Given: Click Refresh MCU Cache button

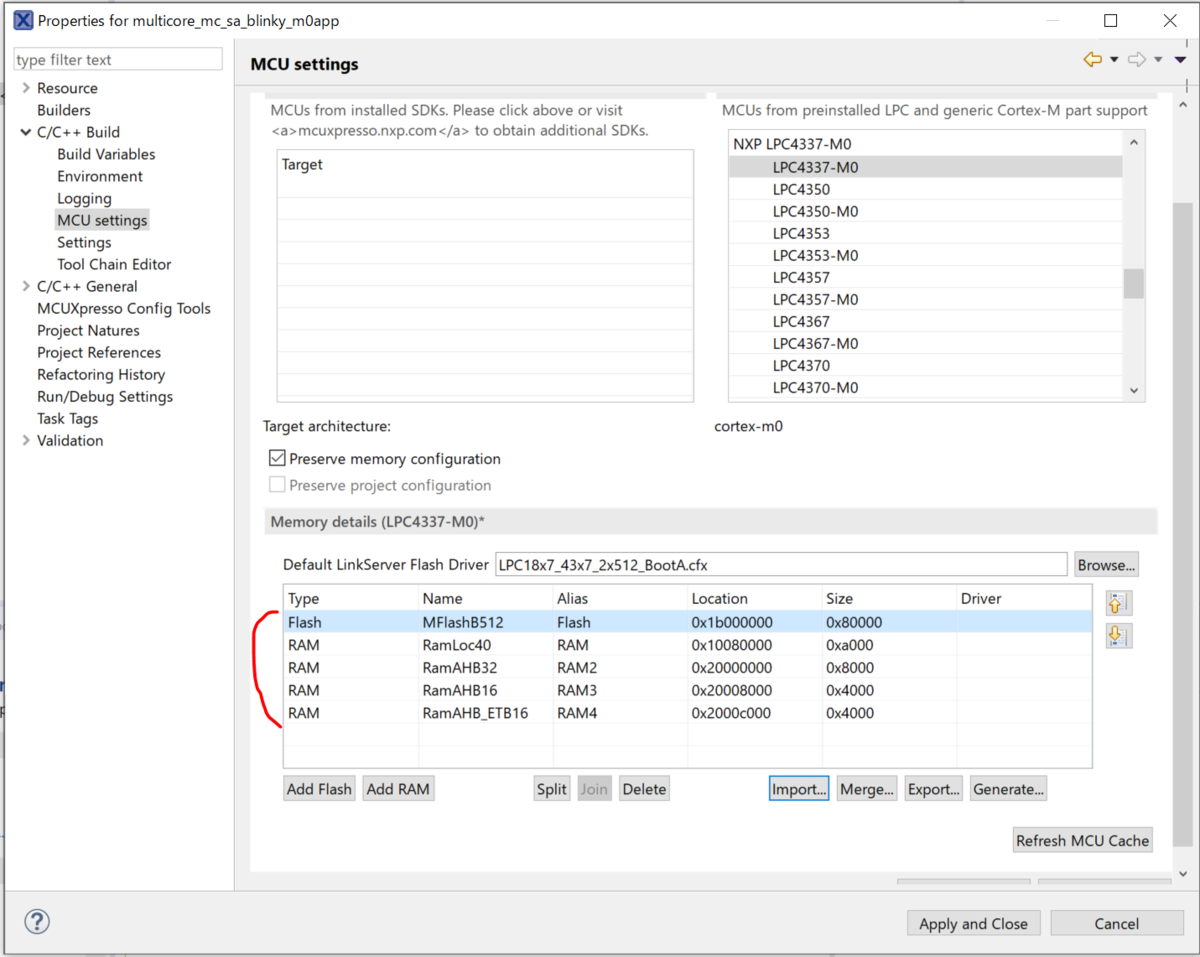Looking at the screenshot, I should (1082, 840).
